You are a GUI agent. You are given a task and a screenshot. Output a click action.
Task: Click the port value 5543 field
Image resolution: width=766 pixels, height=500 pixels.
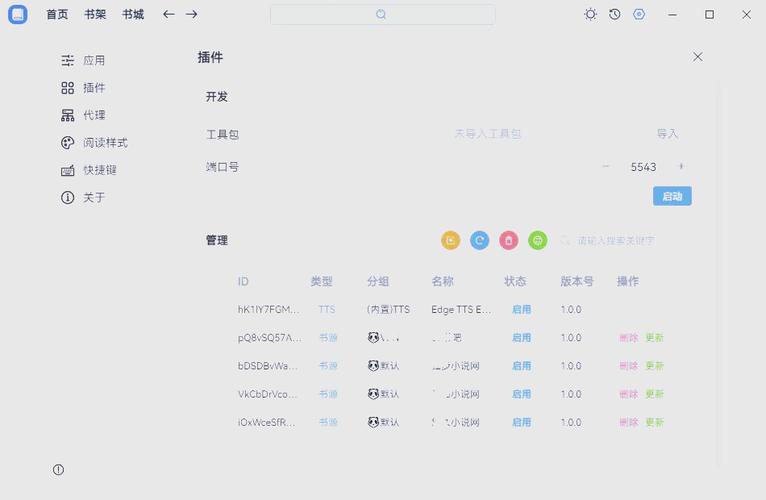pyautogui.click(x=643, y=167)
